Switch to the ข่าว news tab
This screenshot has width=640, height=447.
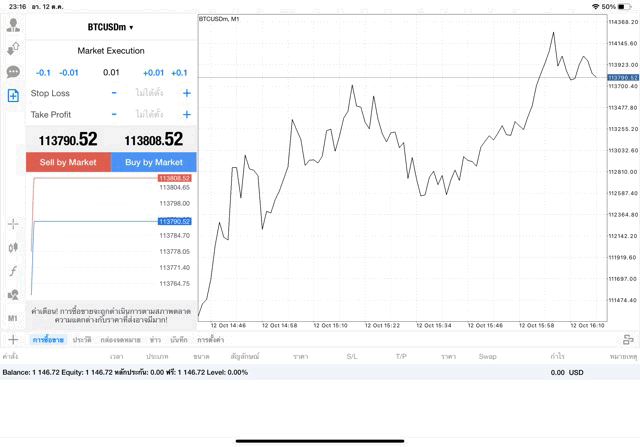coord(155,340)
